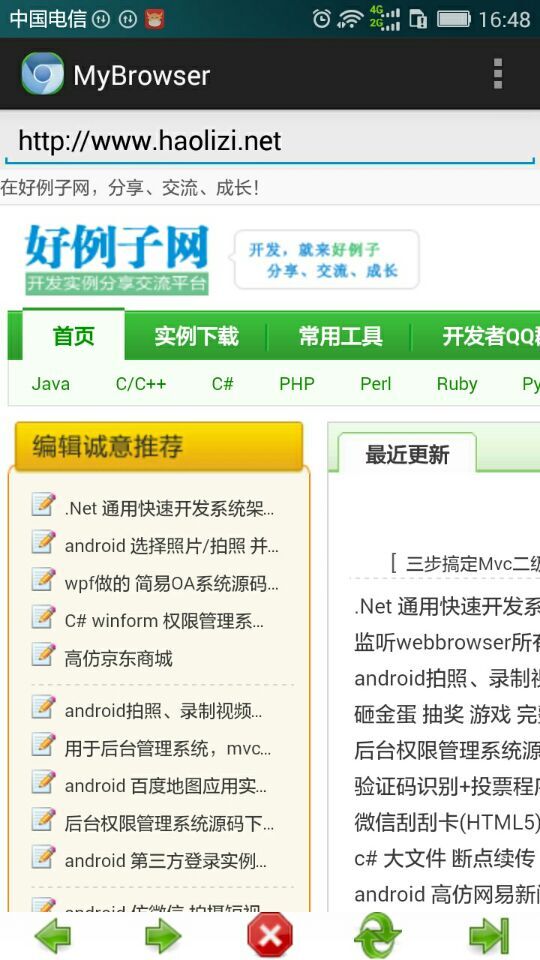Viewport: 540px width, 960px height.
Task: Select the Ruby category link
Action: coord(457,384)
